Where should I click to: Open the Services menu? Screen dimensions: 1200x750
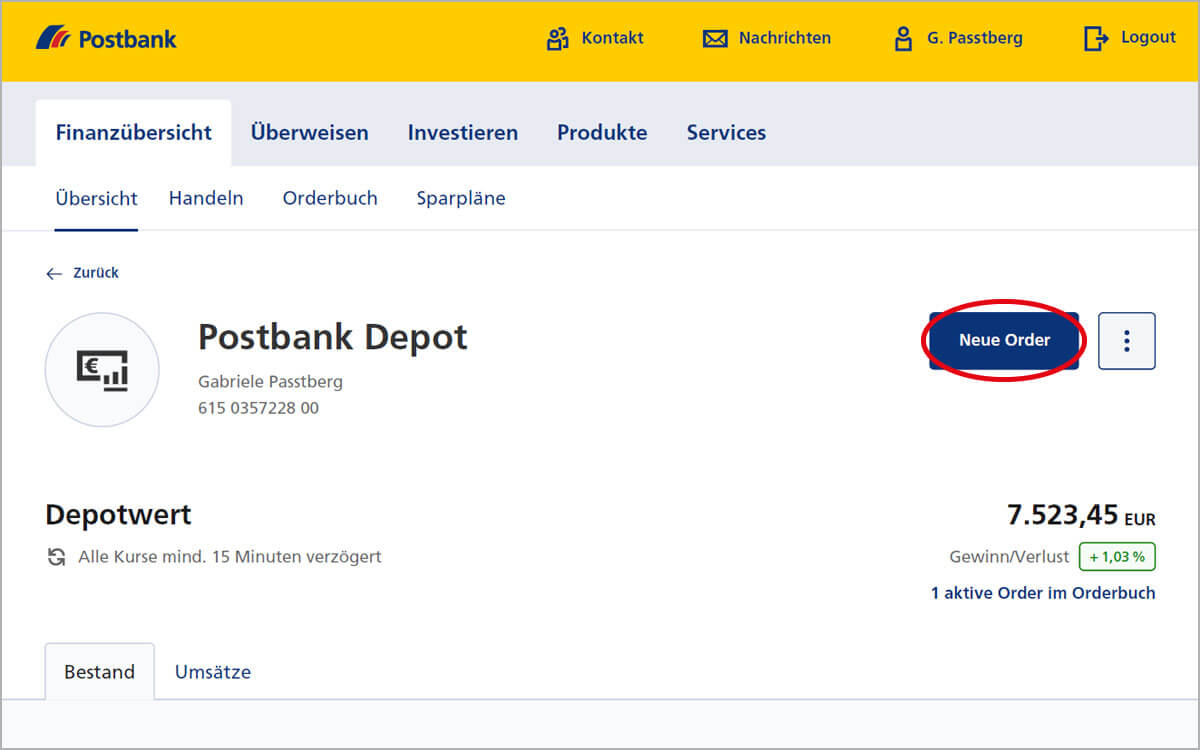(x=726, y=132)
